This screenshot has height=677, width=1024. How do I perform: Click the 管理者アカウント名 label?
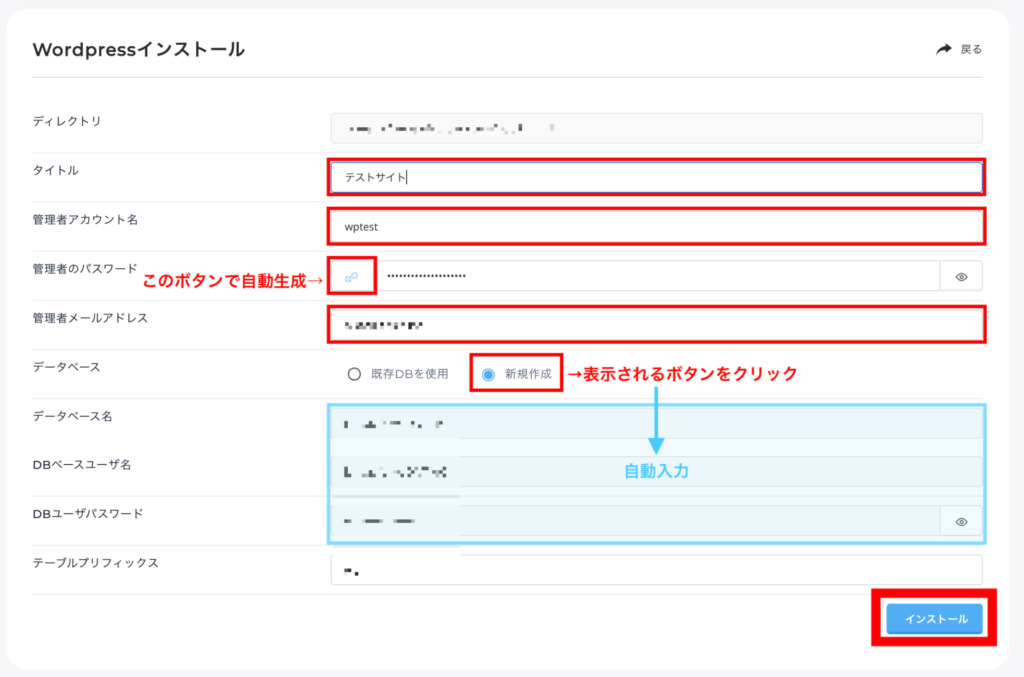[86, 220]
